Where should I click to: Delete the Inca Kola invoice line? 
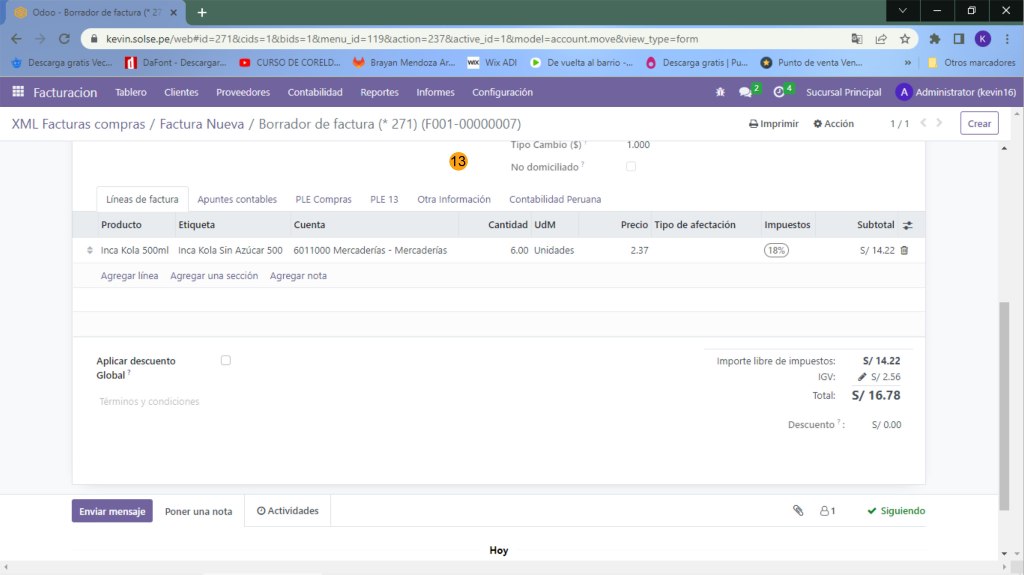904,250
